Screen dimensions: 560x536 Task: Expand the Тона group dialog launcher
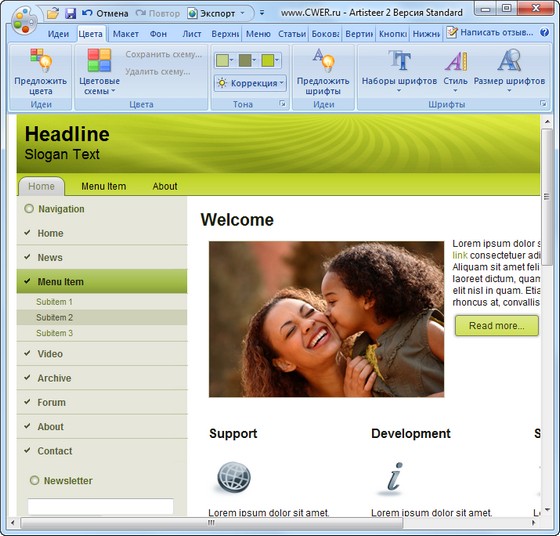[282, 104]
